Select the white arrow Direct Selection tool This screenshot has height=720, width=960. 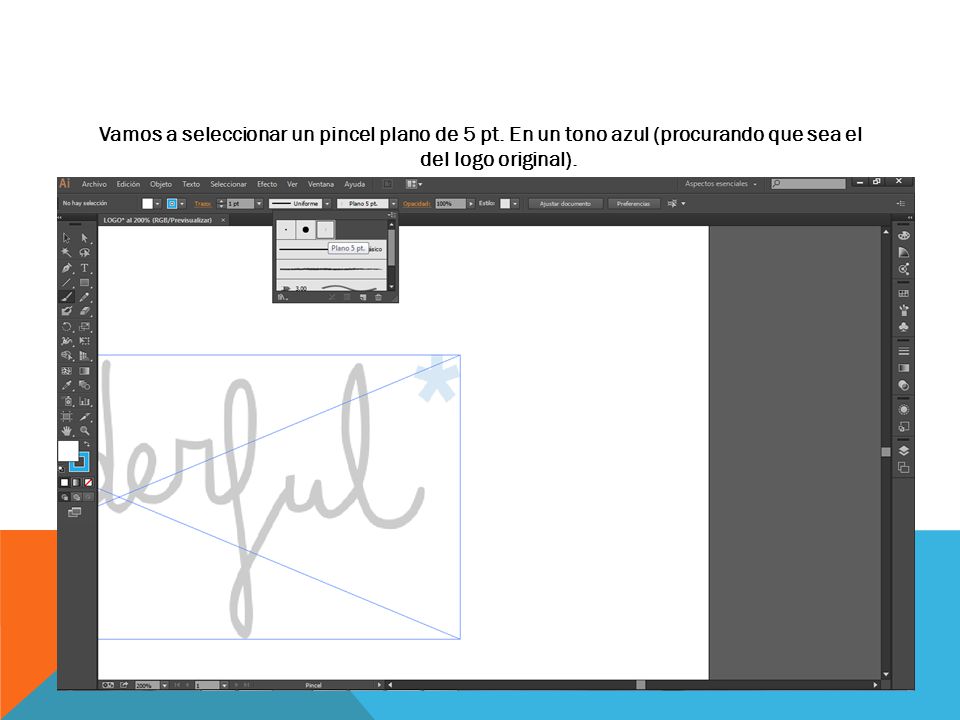84,238
